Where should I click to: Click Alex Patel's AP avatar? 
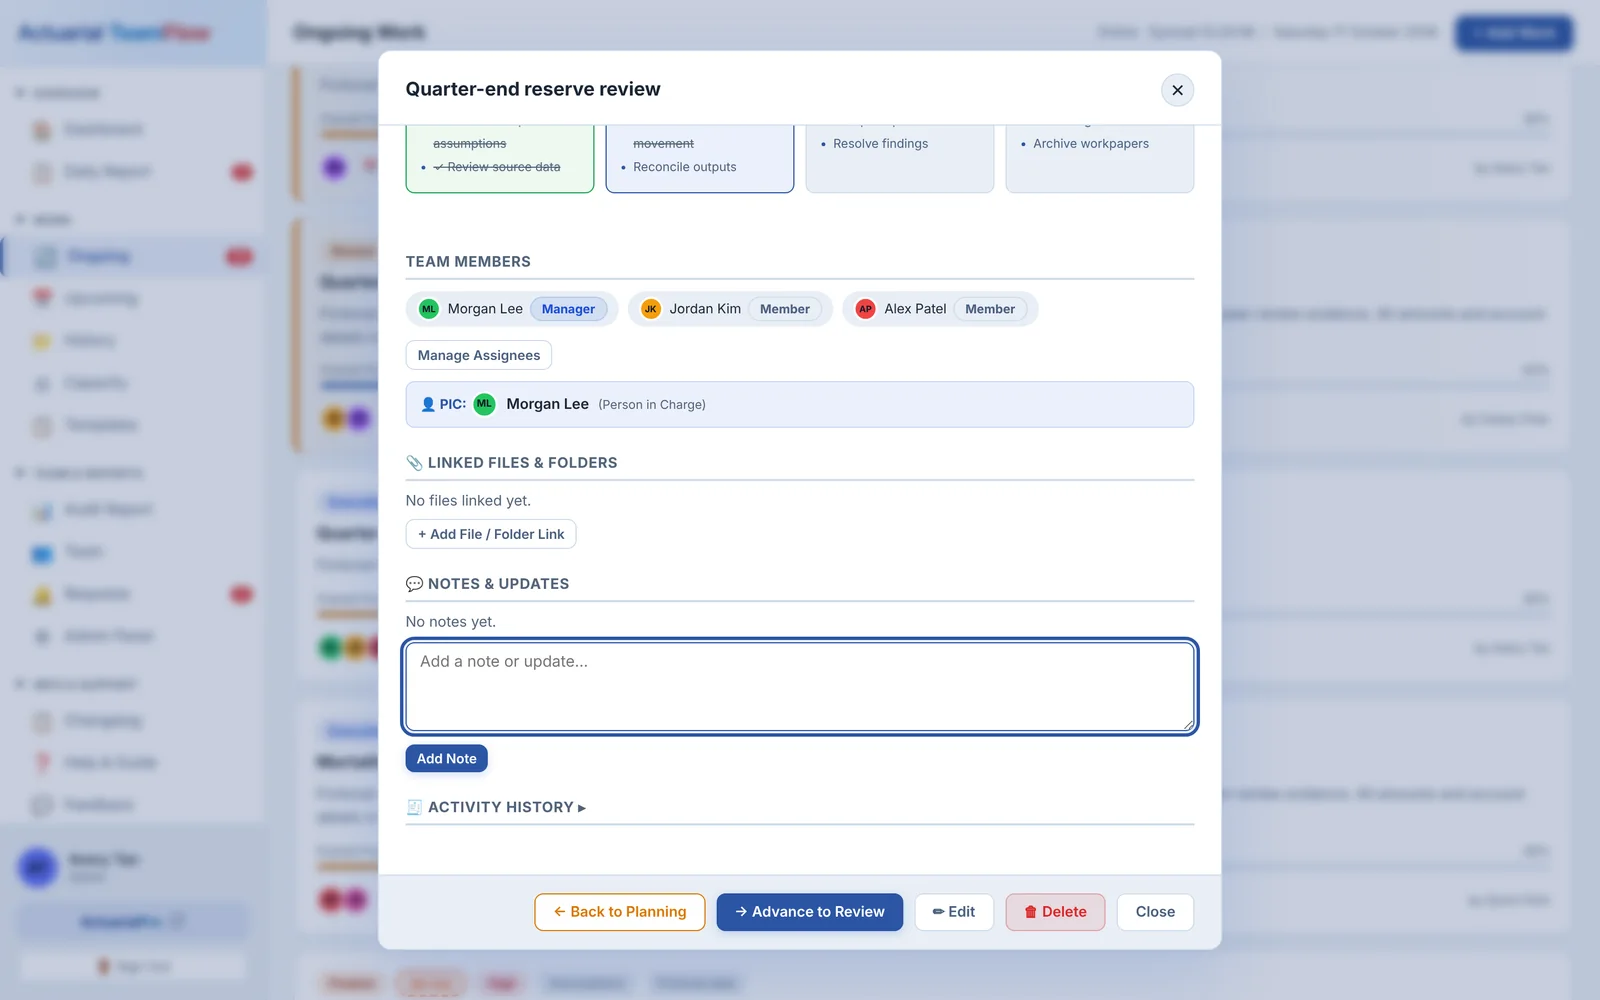point(866,309)
